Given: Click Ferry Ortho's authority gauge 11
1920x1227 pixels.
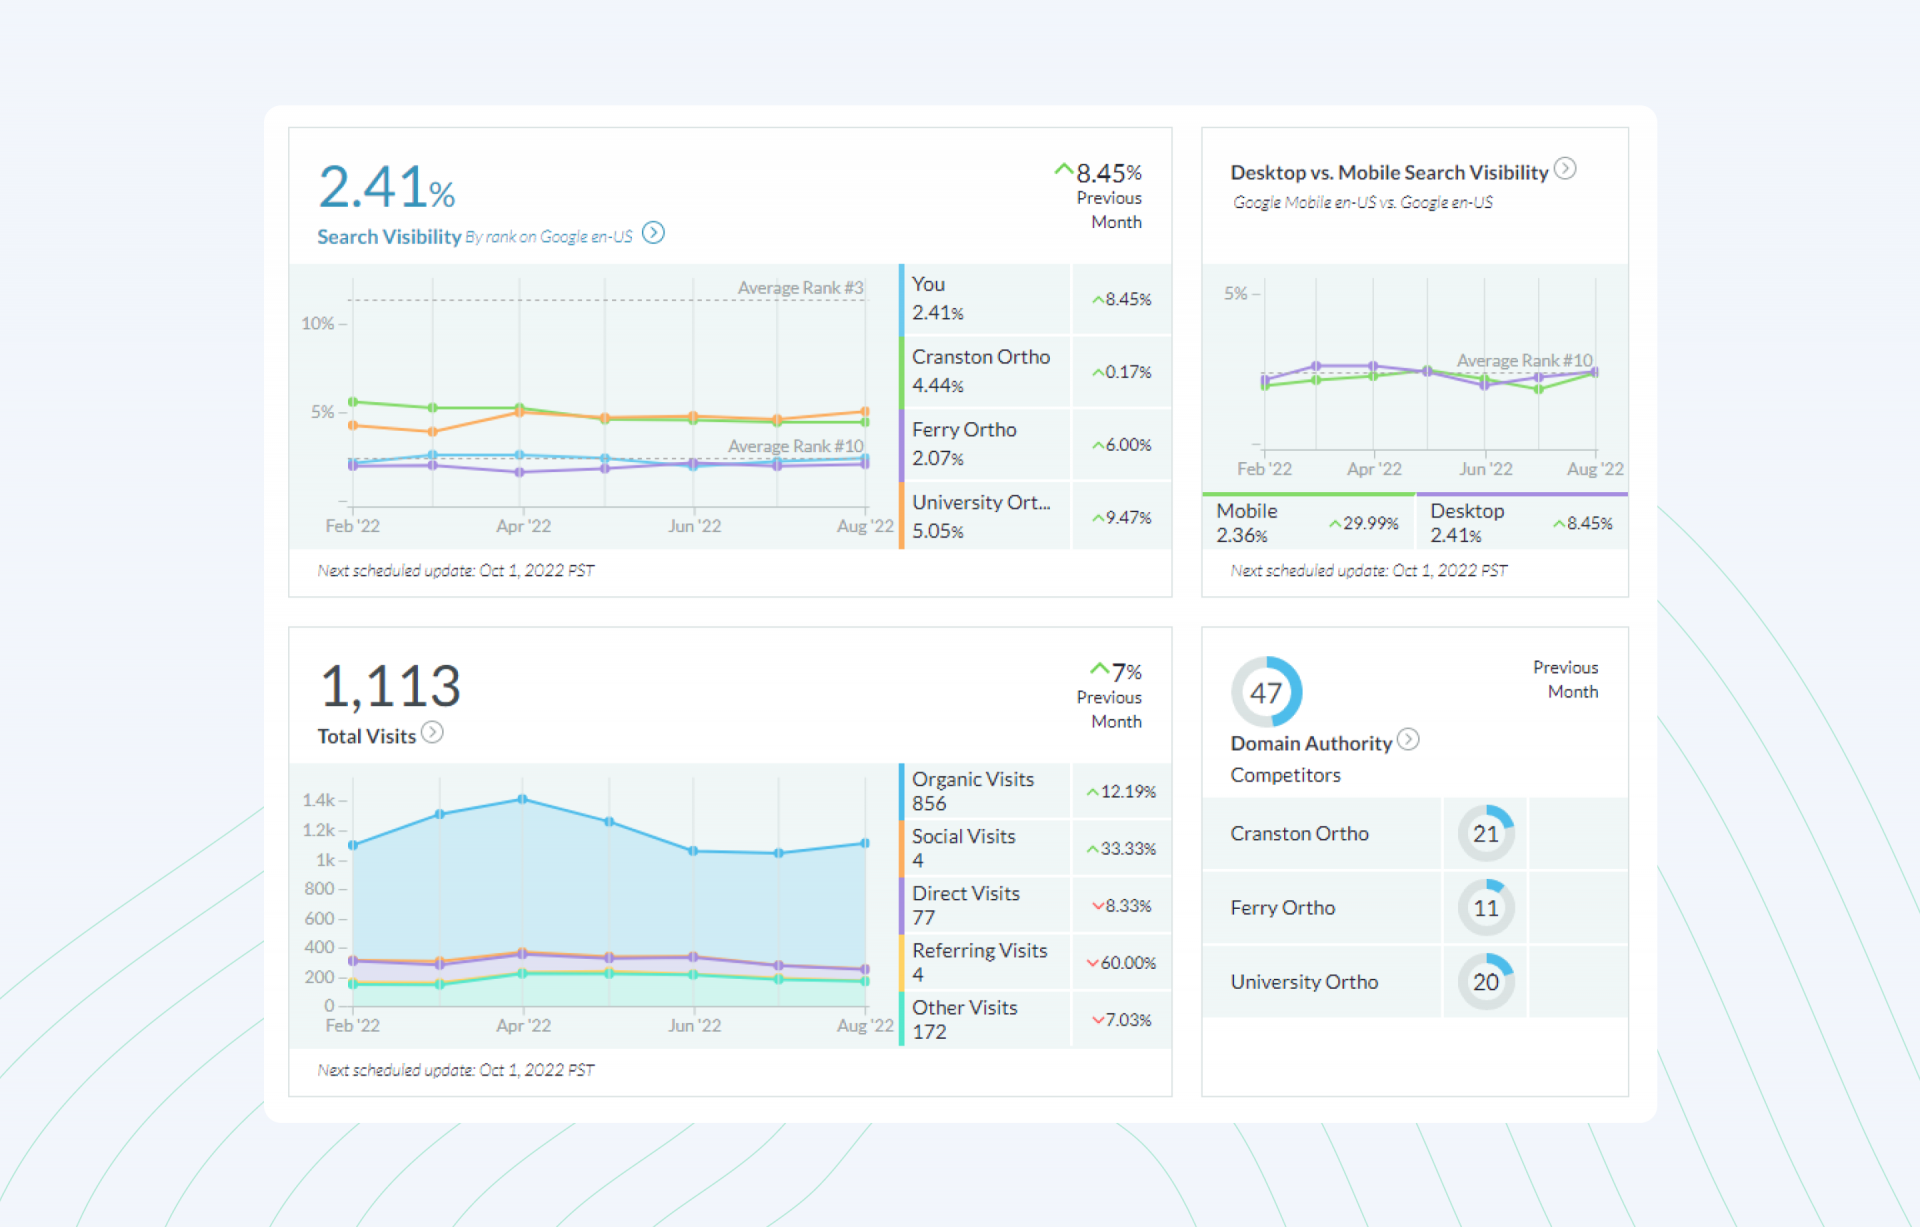Looking at the screenshot, I should (1485, 908).
